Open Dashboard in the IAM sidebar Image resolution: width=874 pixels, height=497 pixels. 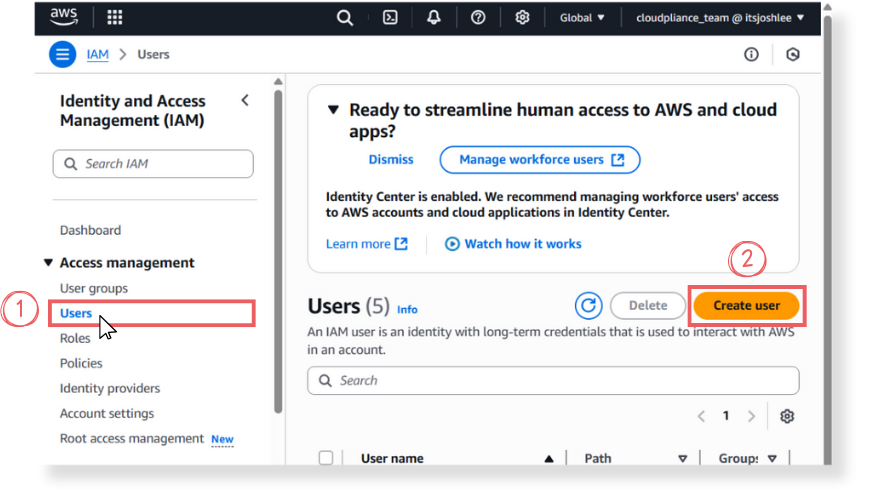click(x=90, y=230)
